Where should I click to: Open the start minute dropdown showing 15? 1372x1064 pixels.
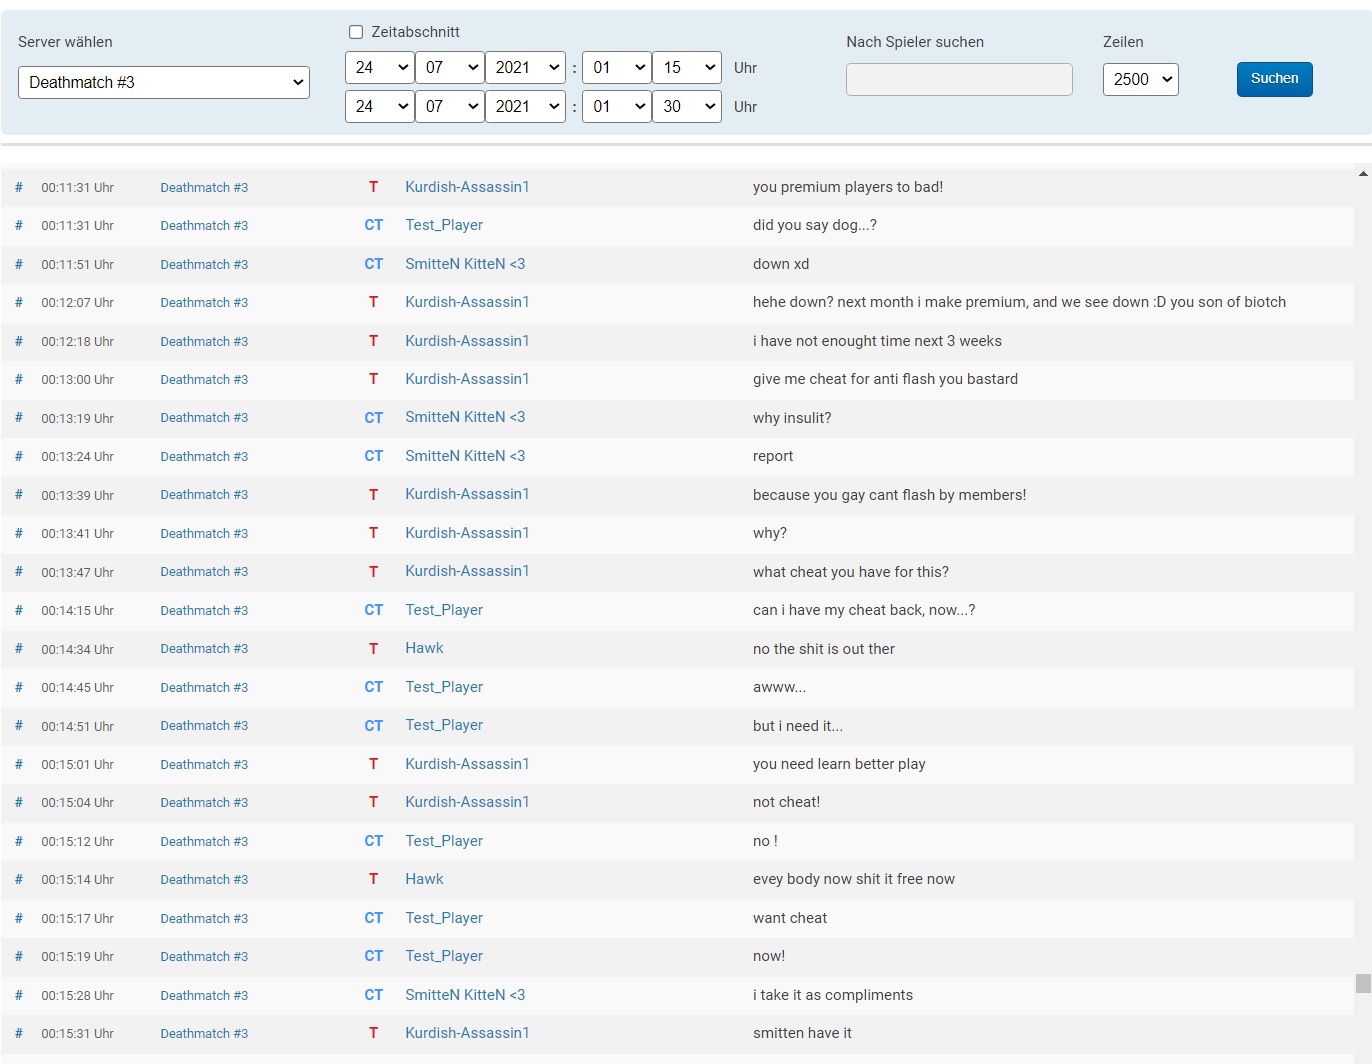coord(687,67)
